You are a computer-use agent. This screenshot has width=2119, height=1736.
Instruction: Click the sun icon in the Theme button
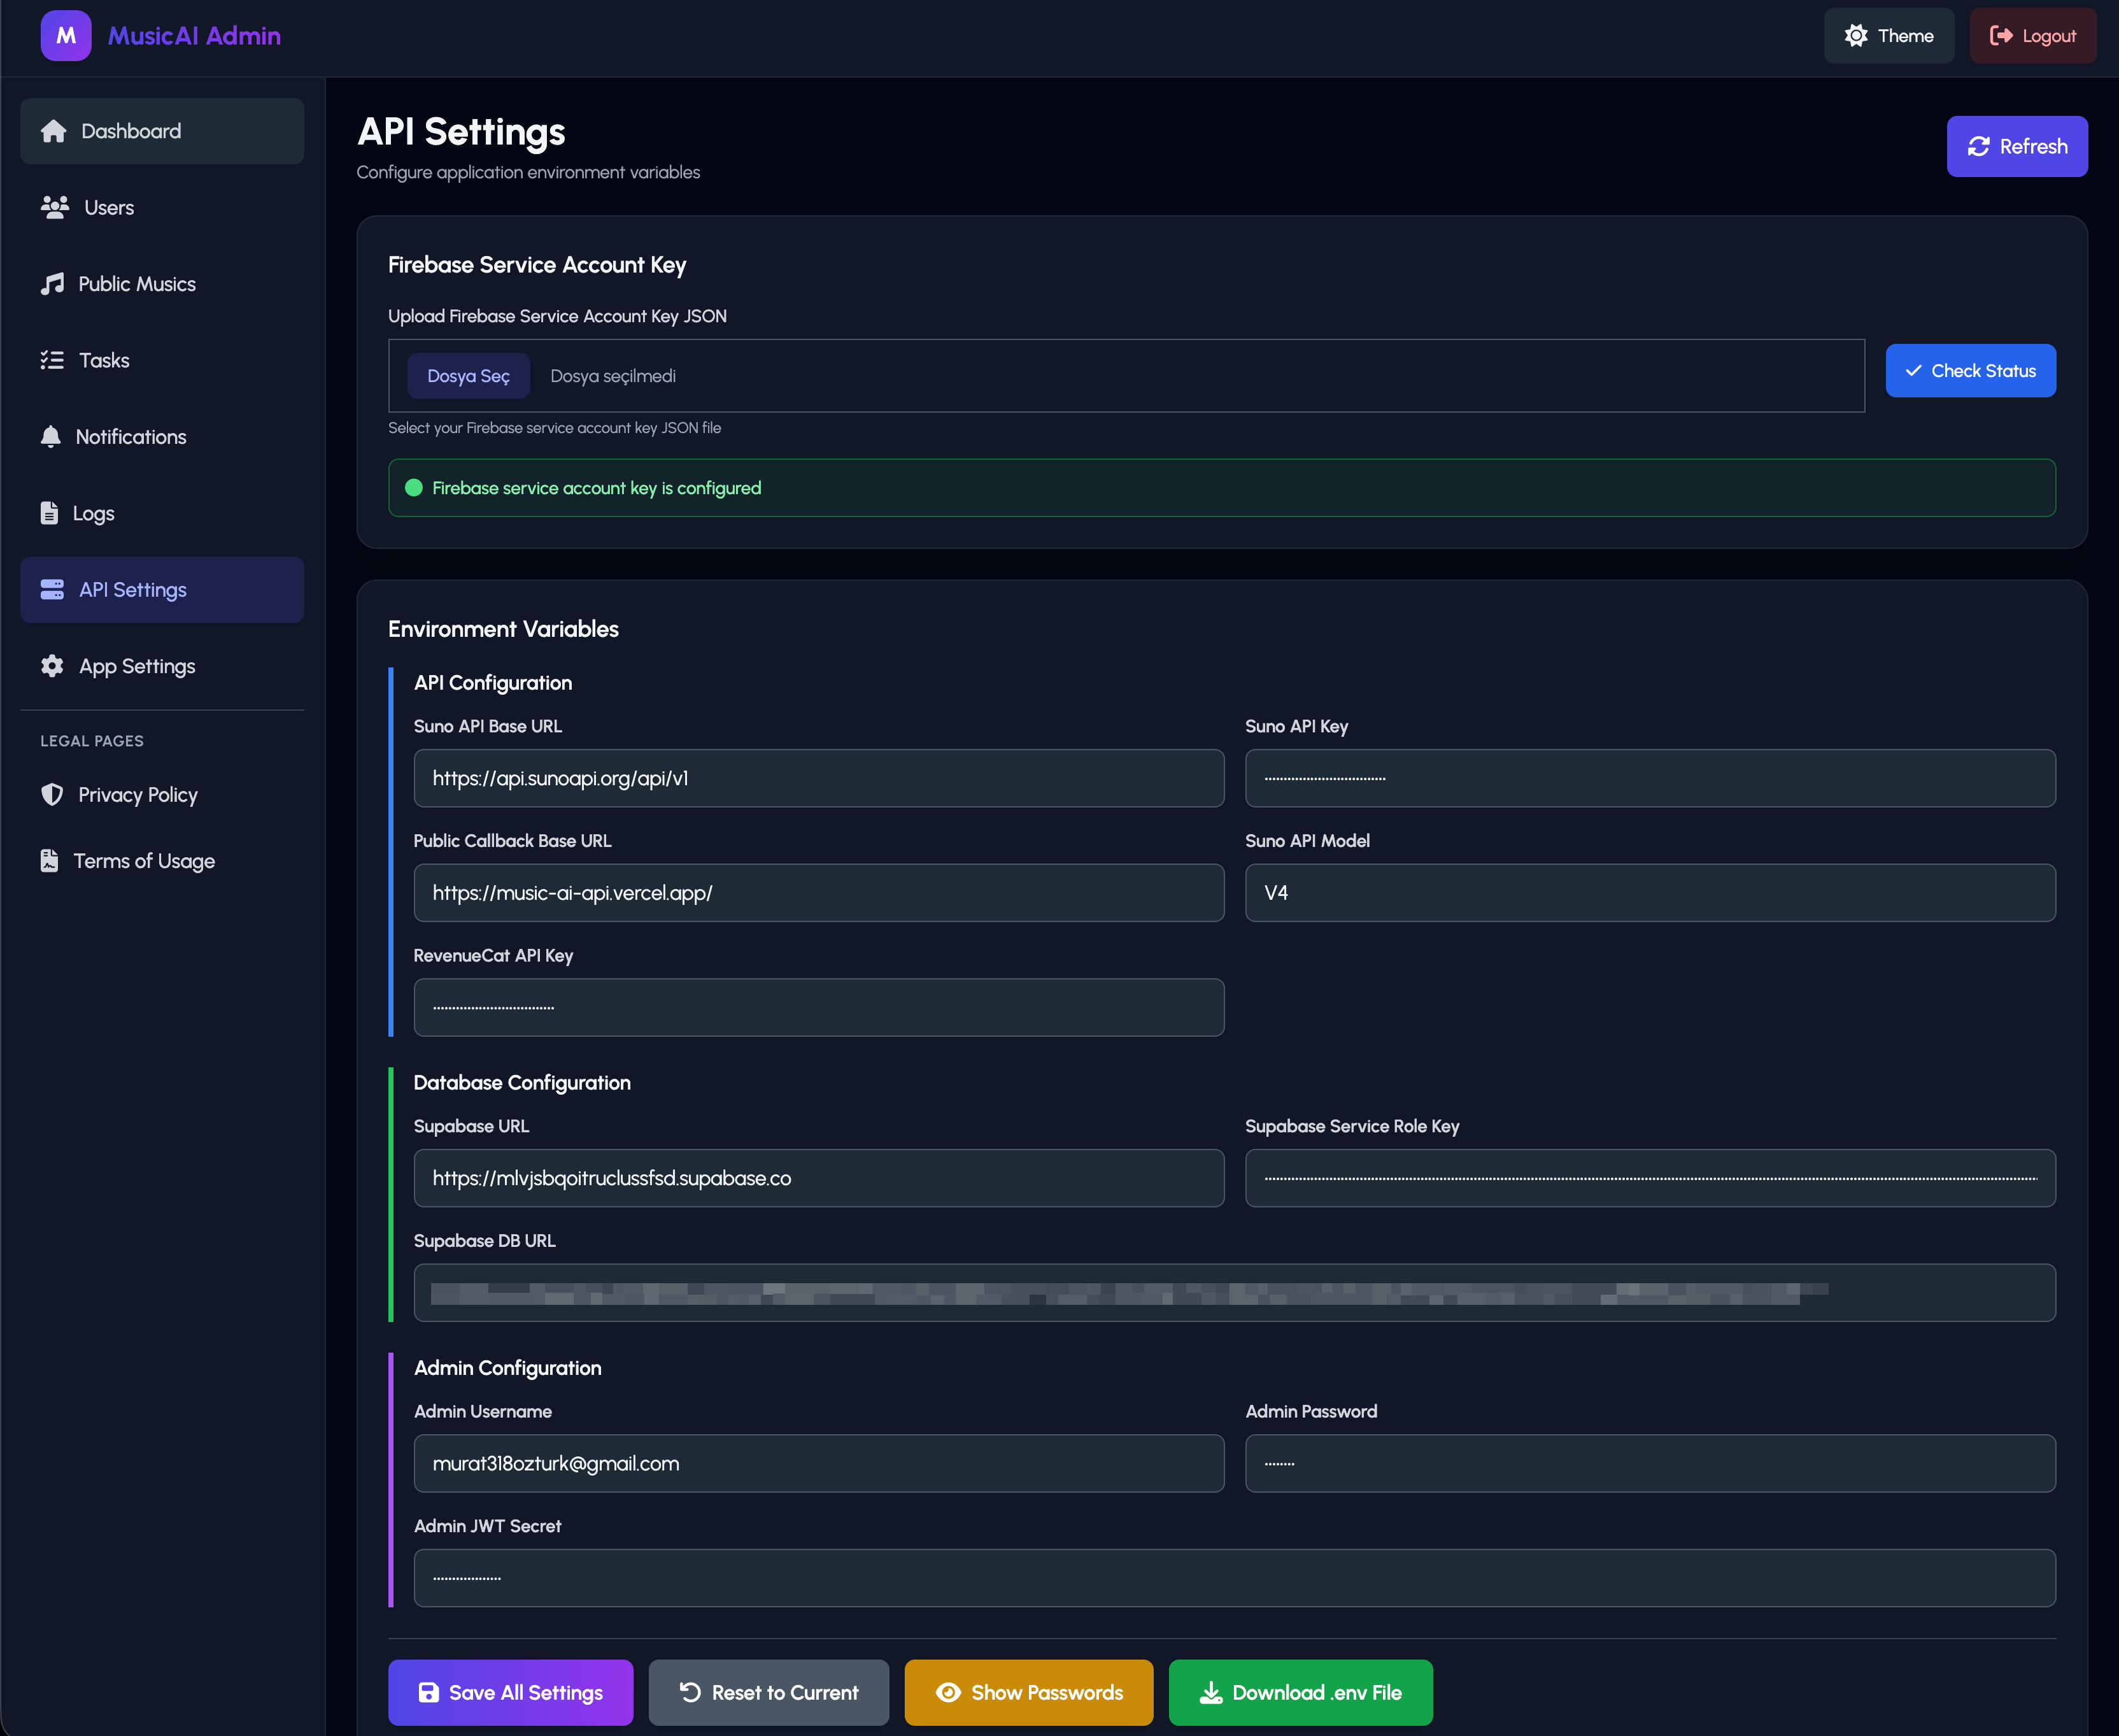click(x=1856, y=36)
